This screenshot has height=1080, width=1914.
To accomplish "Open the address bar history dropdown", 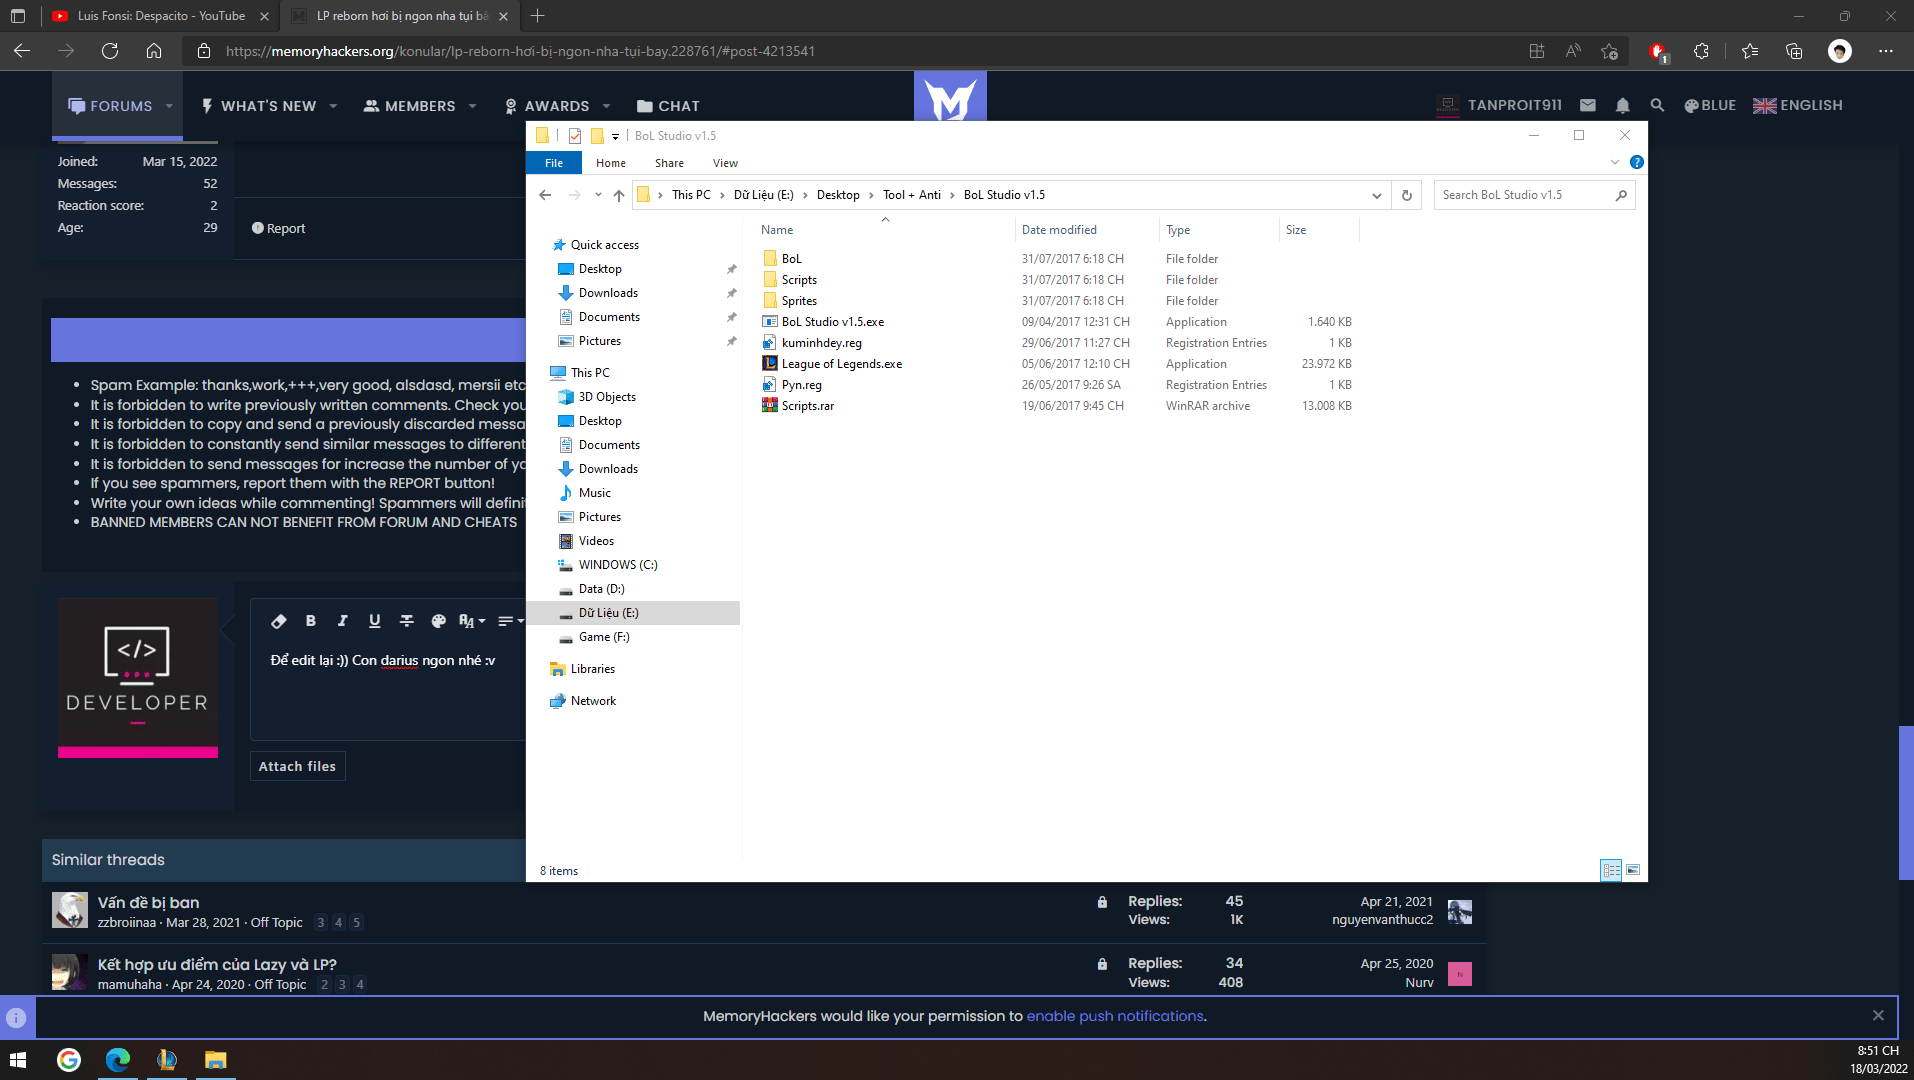I will (1377, 195).
